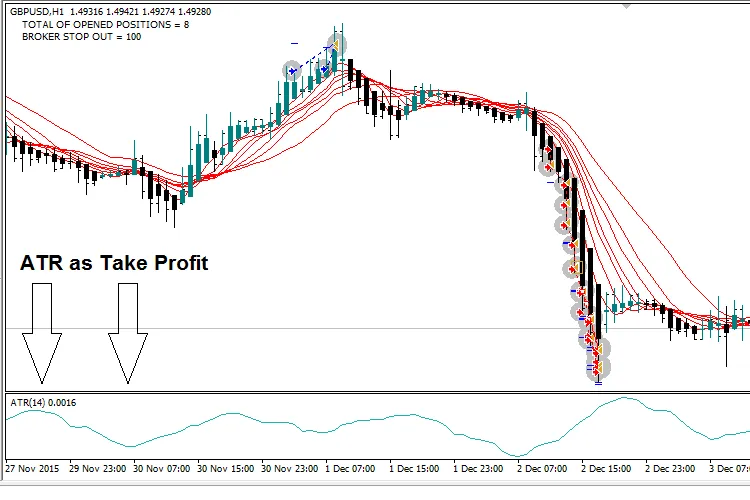This screenshot has width=750, height=500.
Task: Click the divider between chart and ATR window
Action: 375,391
